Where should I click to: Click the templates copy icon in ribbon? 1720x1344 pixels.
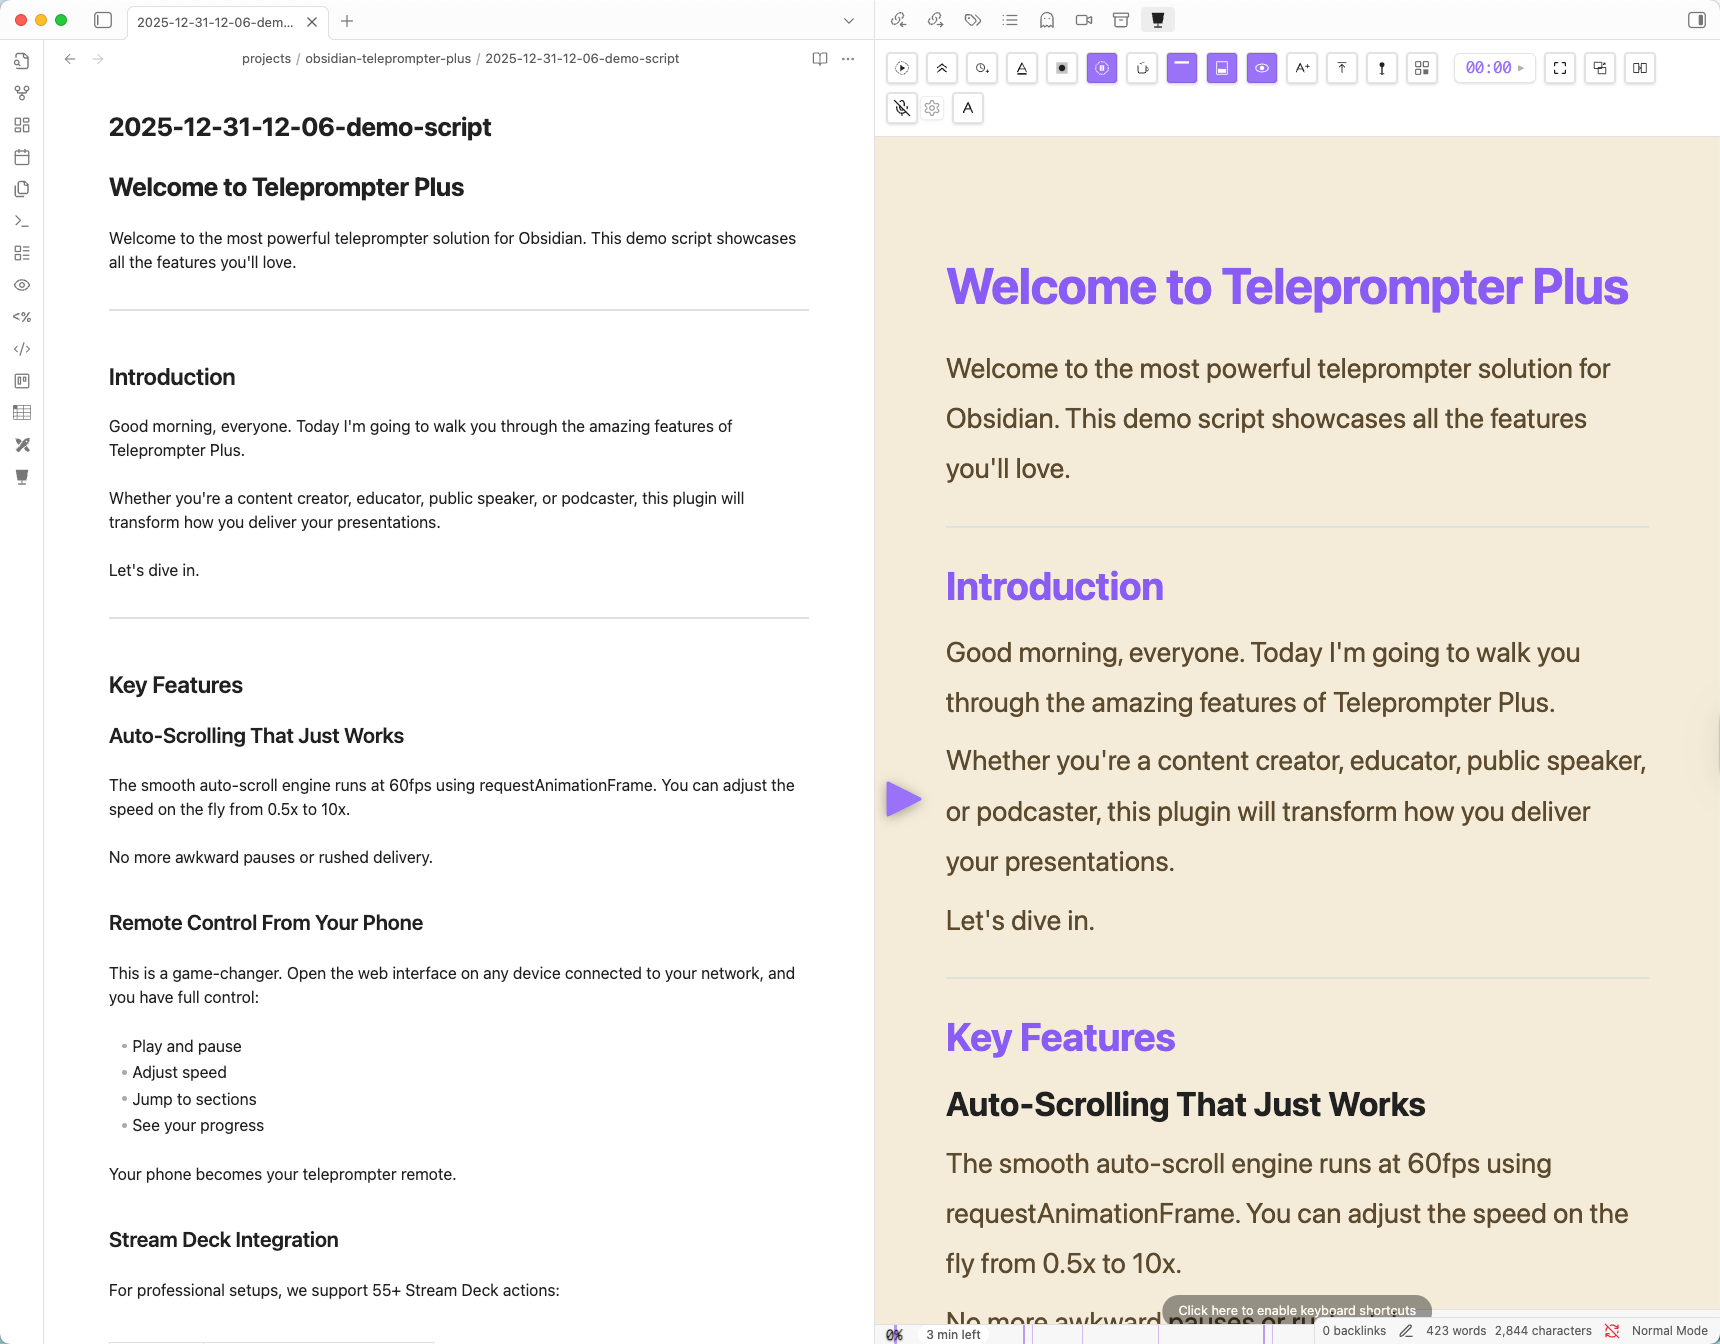(22, 189)
